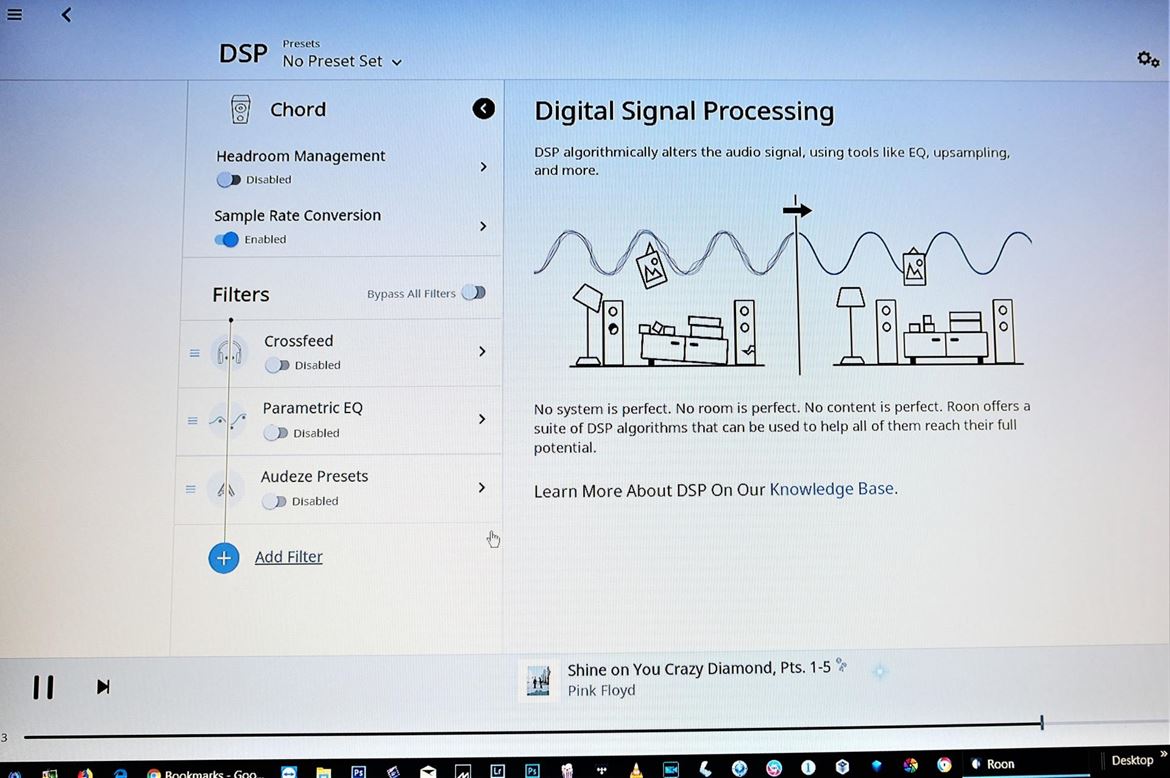Open the Presets dropdown menu
The height and width of the screenshot is (778, 1170).
[x=342, y=61]
